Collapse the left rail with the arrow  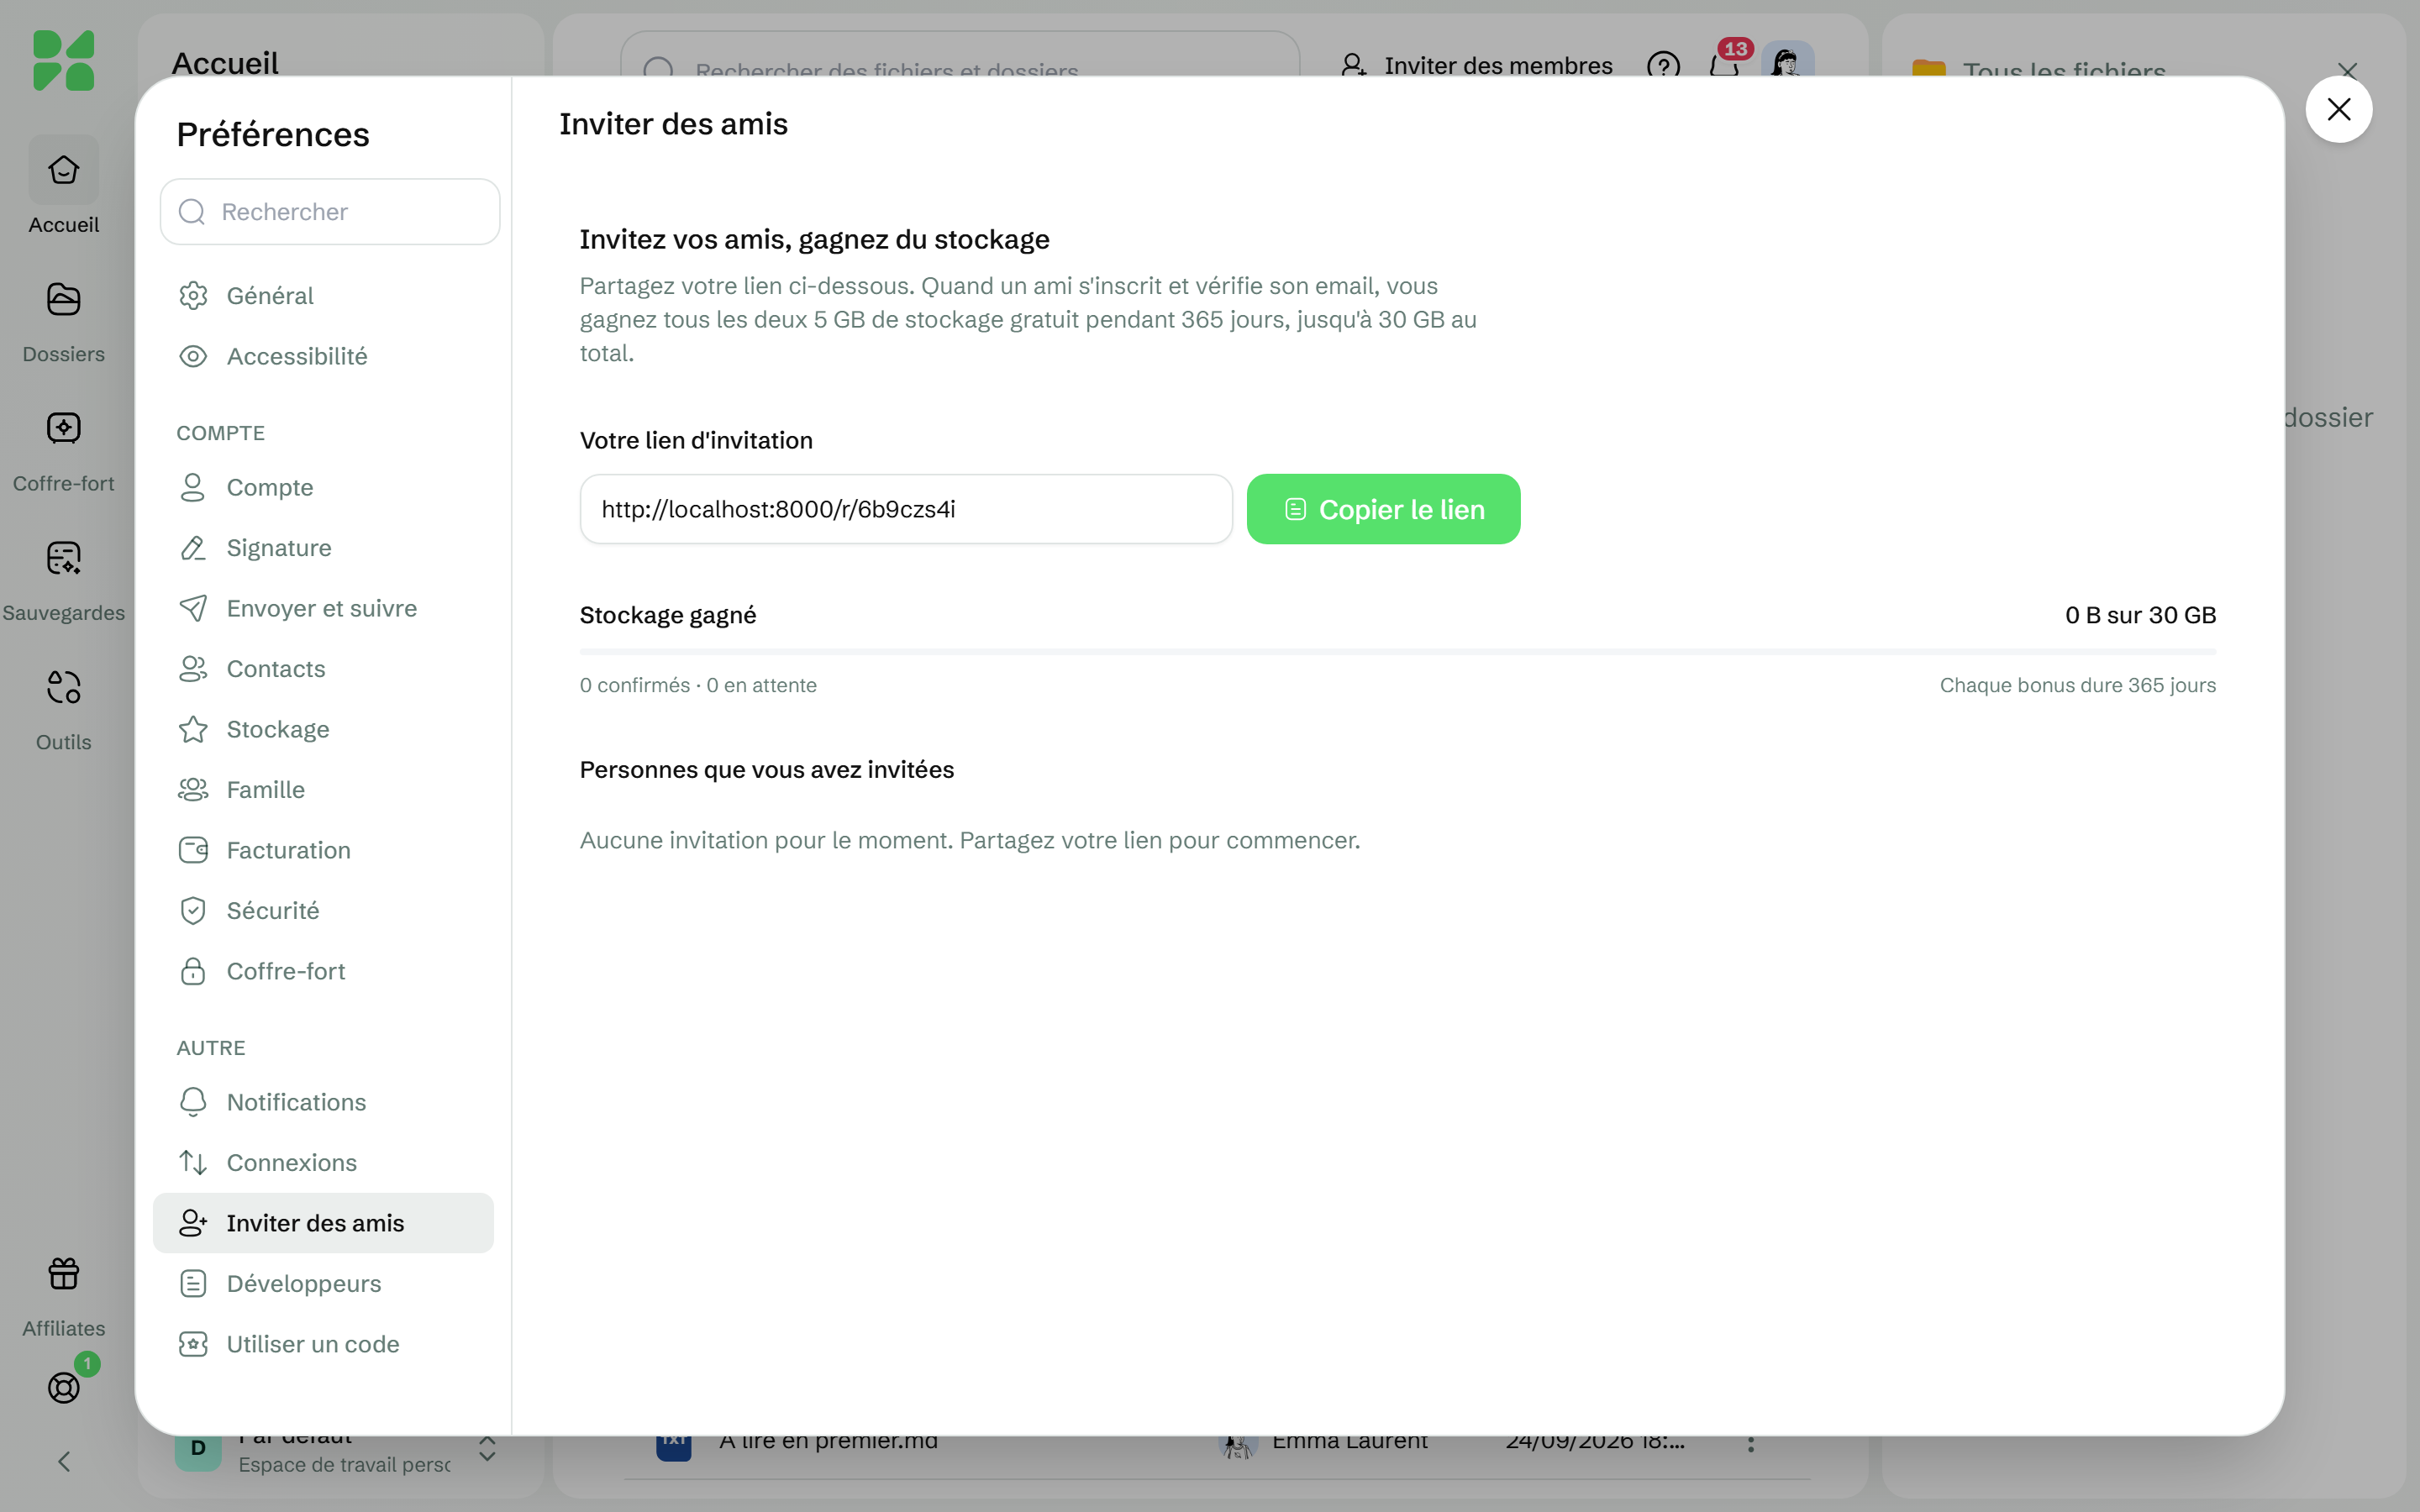[63, 1461]
